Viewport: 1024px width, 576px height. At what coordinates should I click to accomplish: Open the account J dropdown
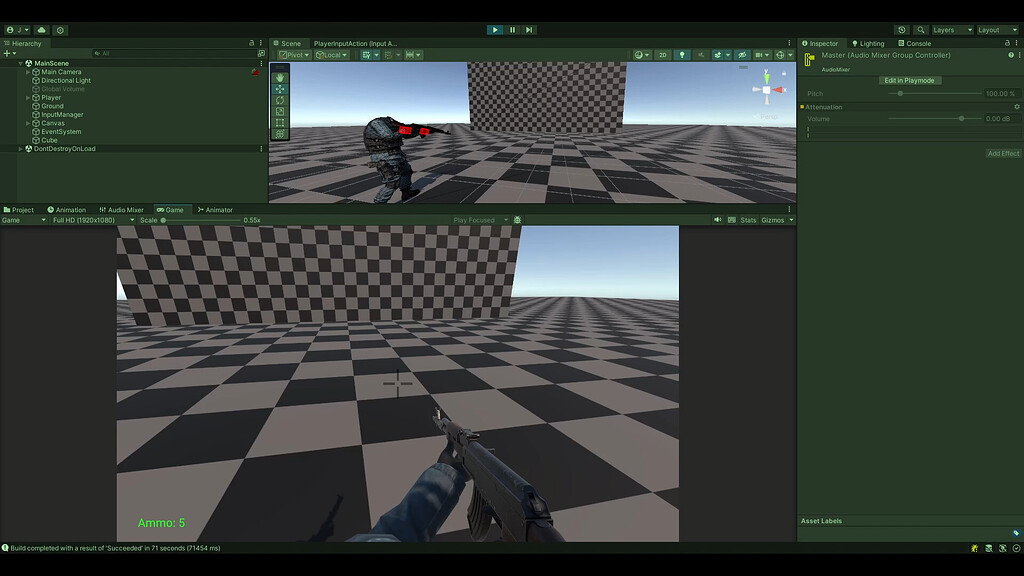18,30
